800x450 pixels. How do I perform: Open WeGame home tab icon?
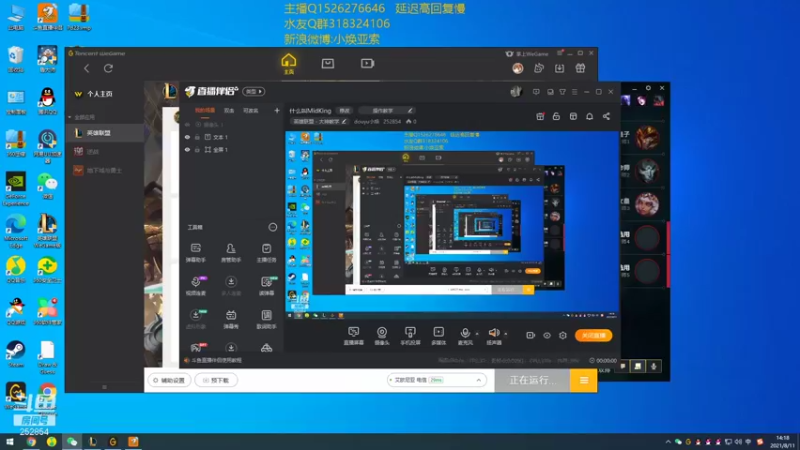[289, 64]
